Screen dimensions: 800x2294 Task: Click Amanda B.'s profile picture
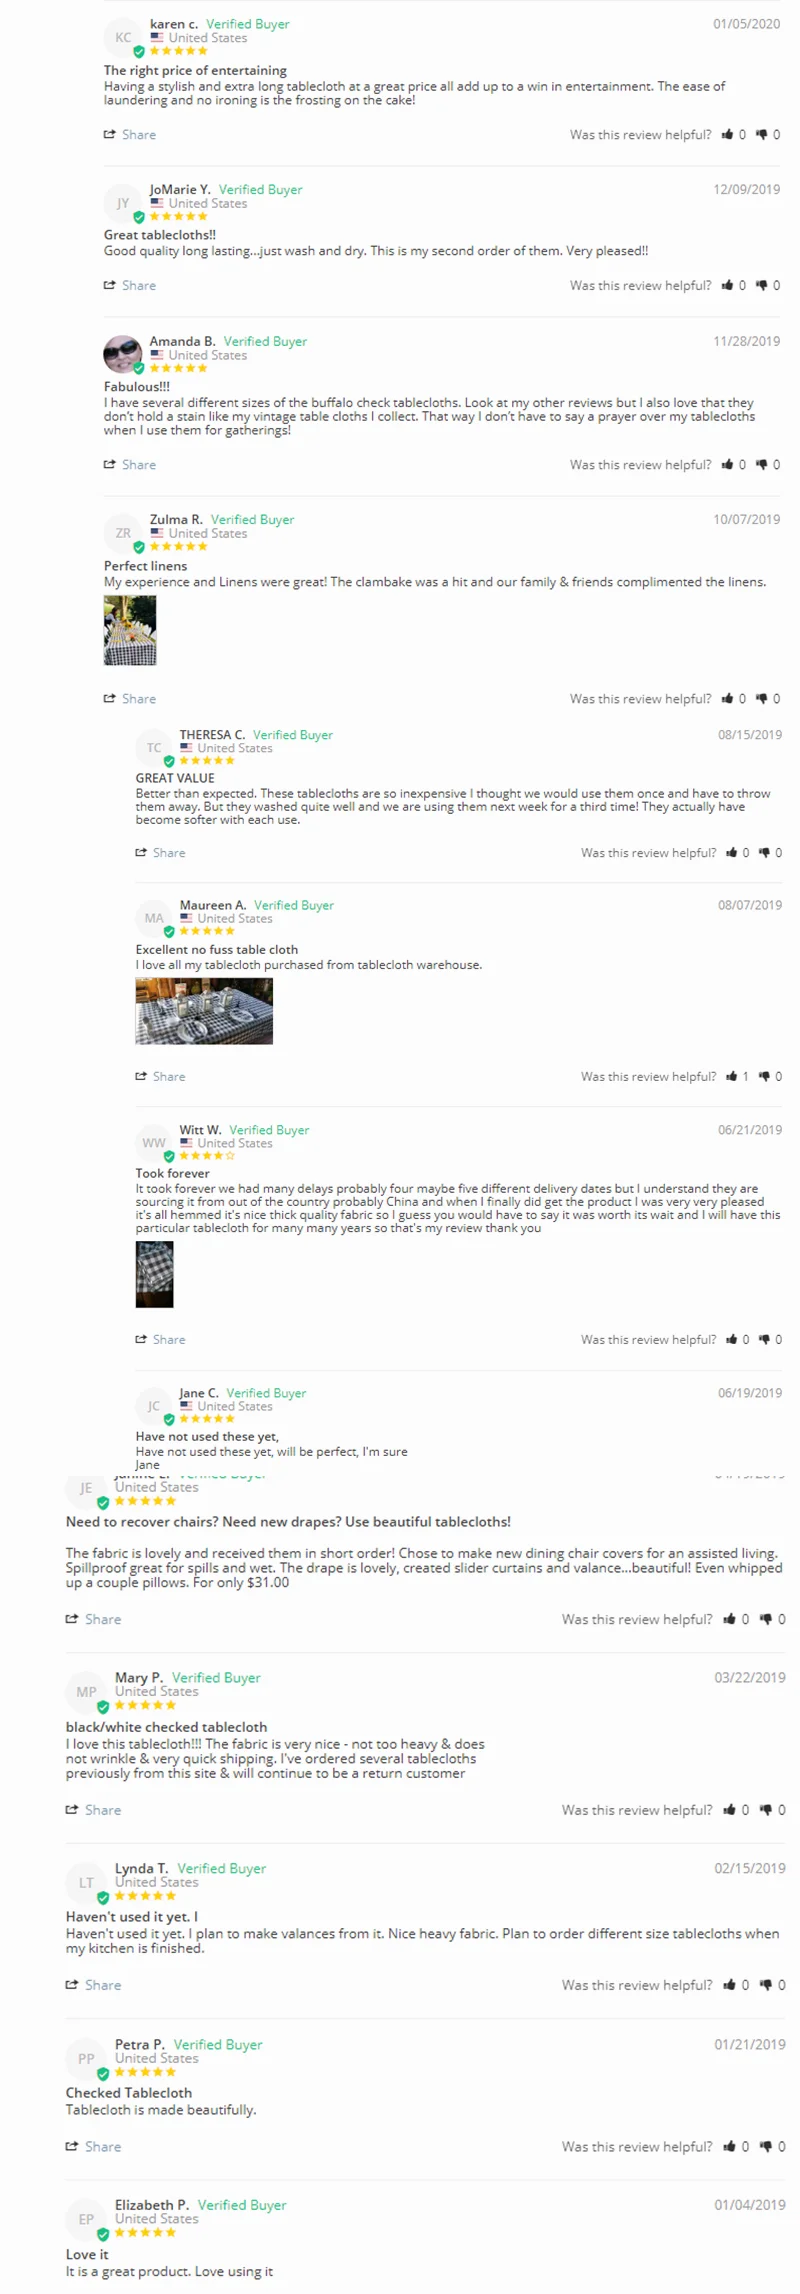(x=123, y=354)
